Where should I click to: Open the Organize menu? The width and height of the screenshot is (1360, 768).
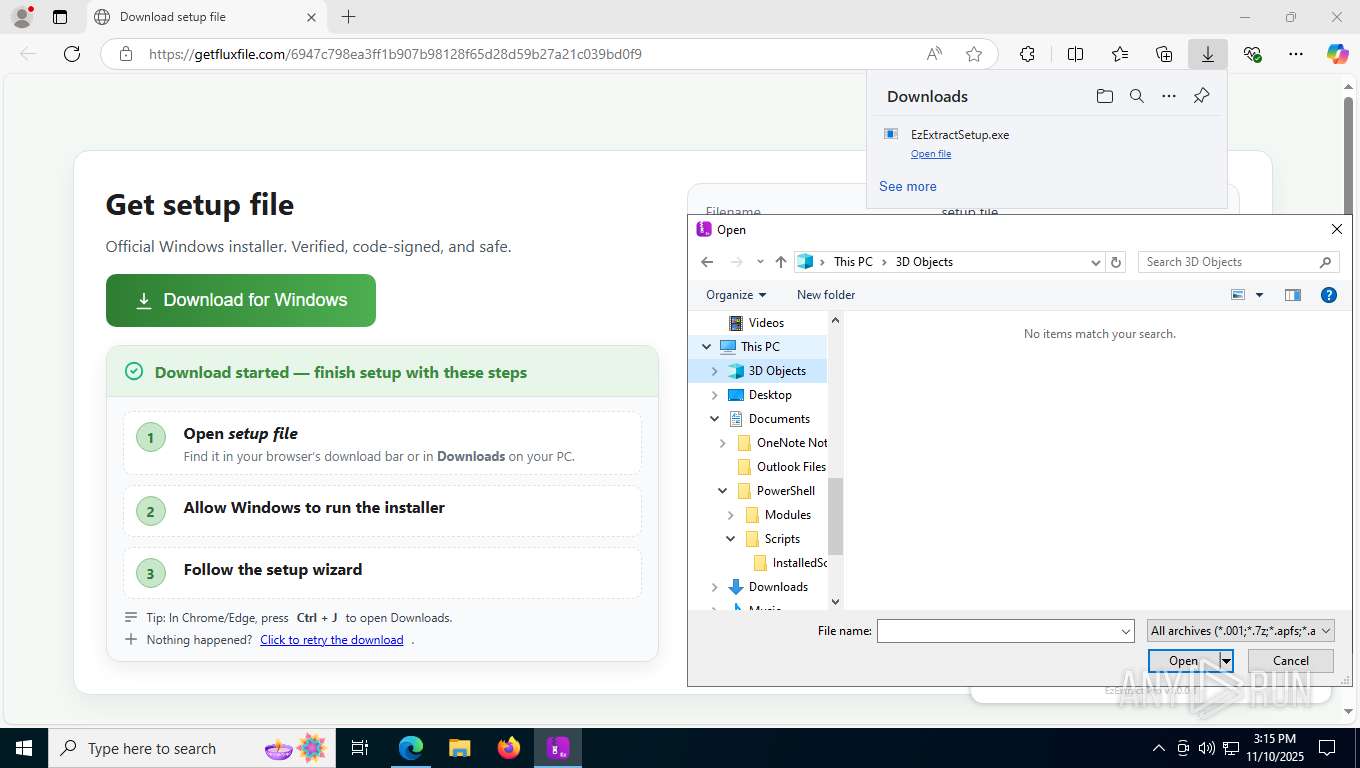pyautogui.click(x=736, y=295)
